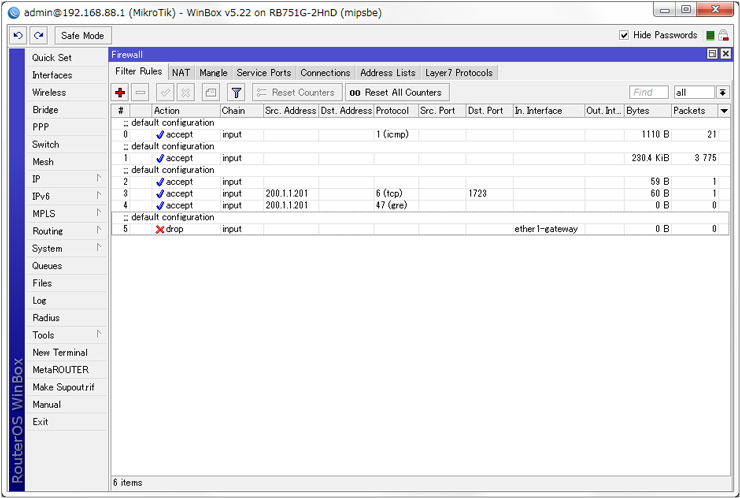The image size is (740, 498).
Task: Click the red plus Add rule icon
Action: point(121,92)
